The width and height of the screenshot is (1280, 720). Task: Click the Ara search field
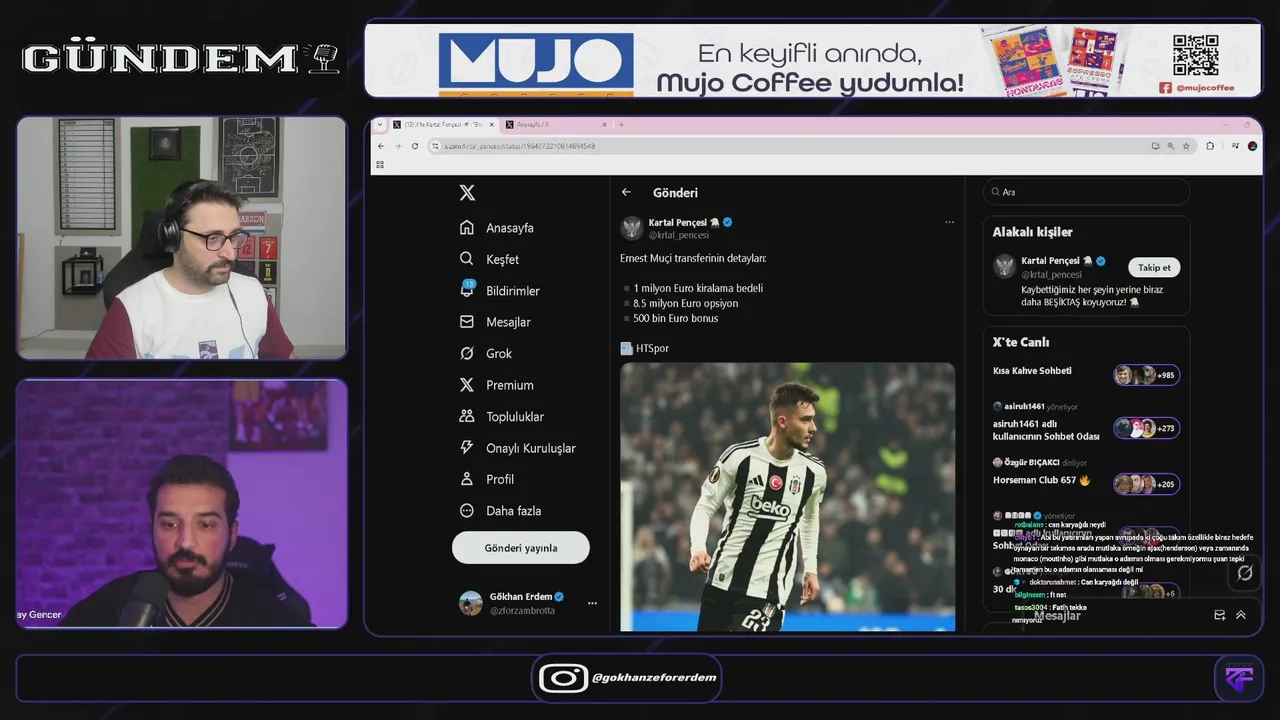(1086, 192)
